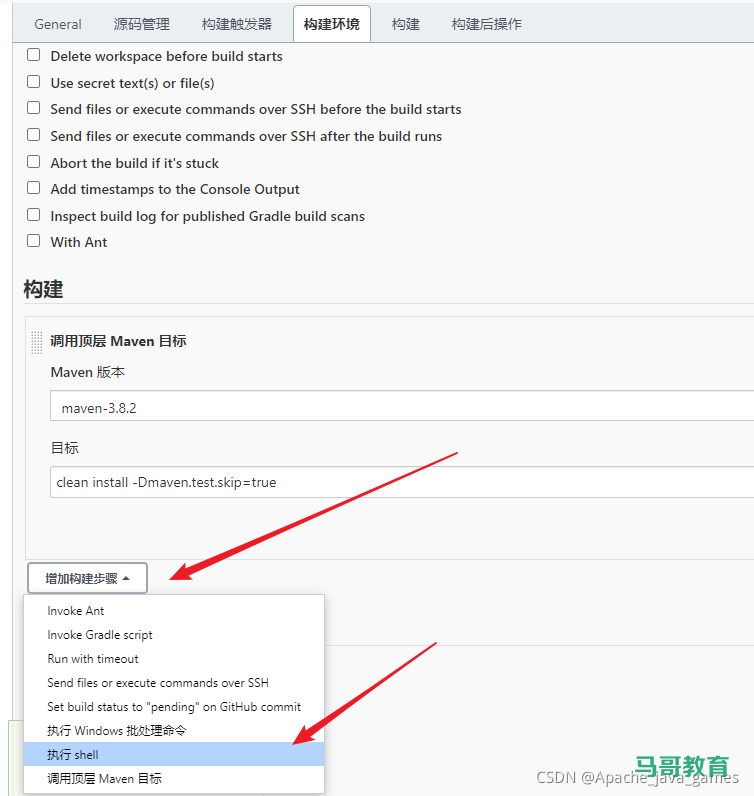The height and width of the screenshot is (796, 754).
Task: Select 执行 shell from the menu
Action: click(174, 754)
